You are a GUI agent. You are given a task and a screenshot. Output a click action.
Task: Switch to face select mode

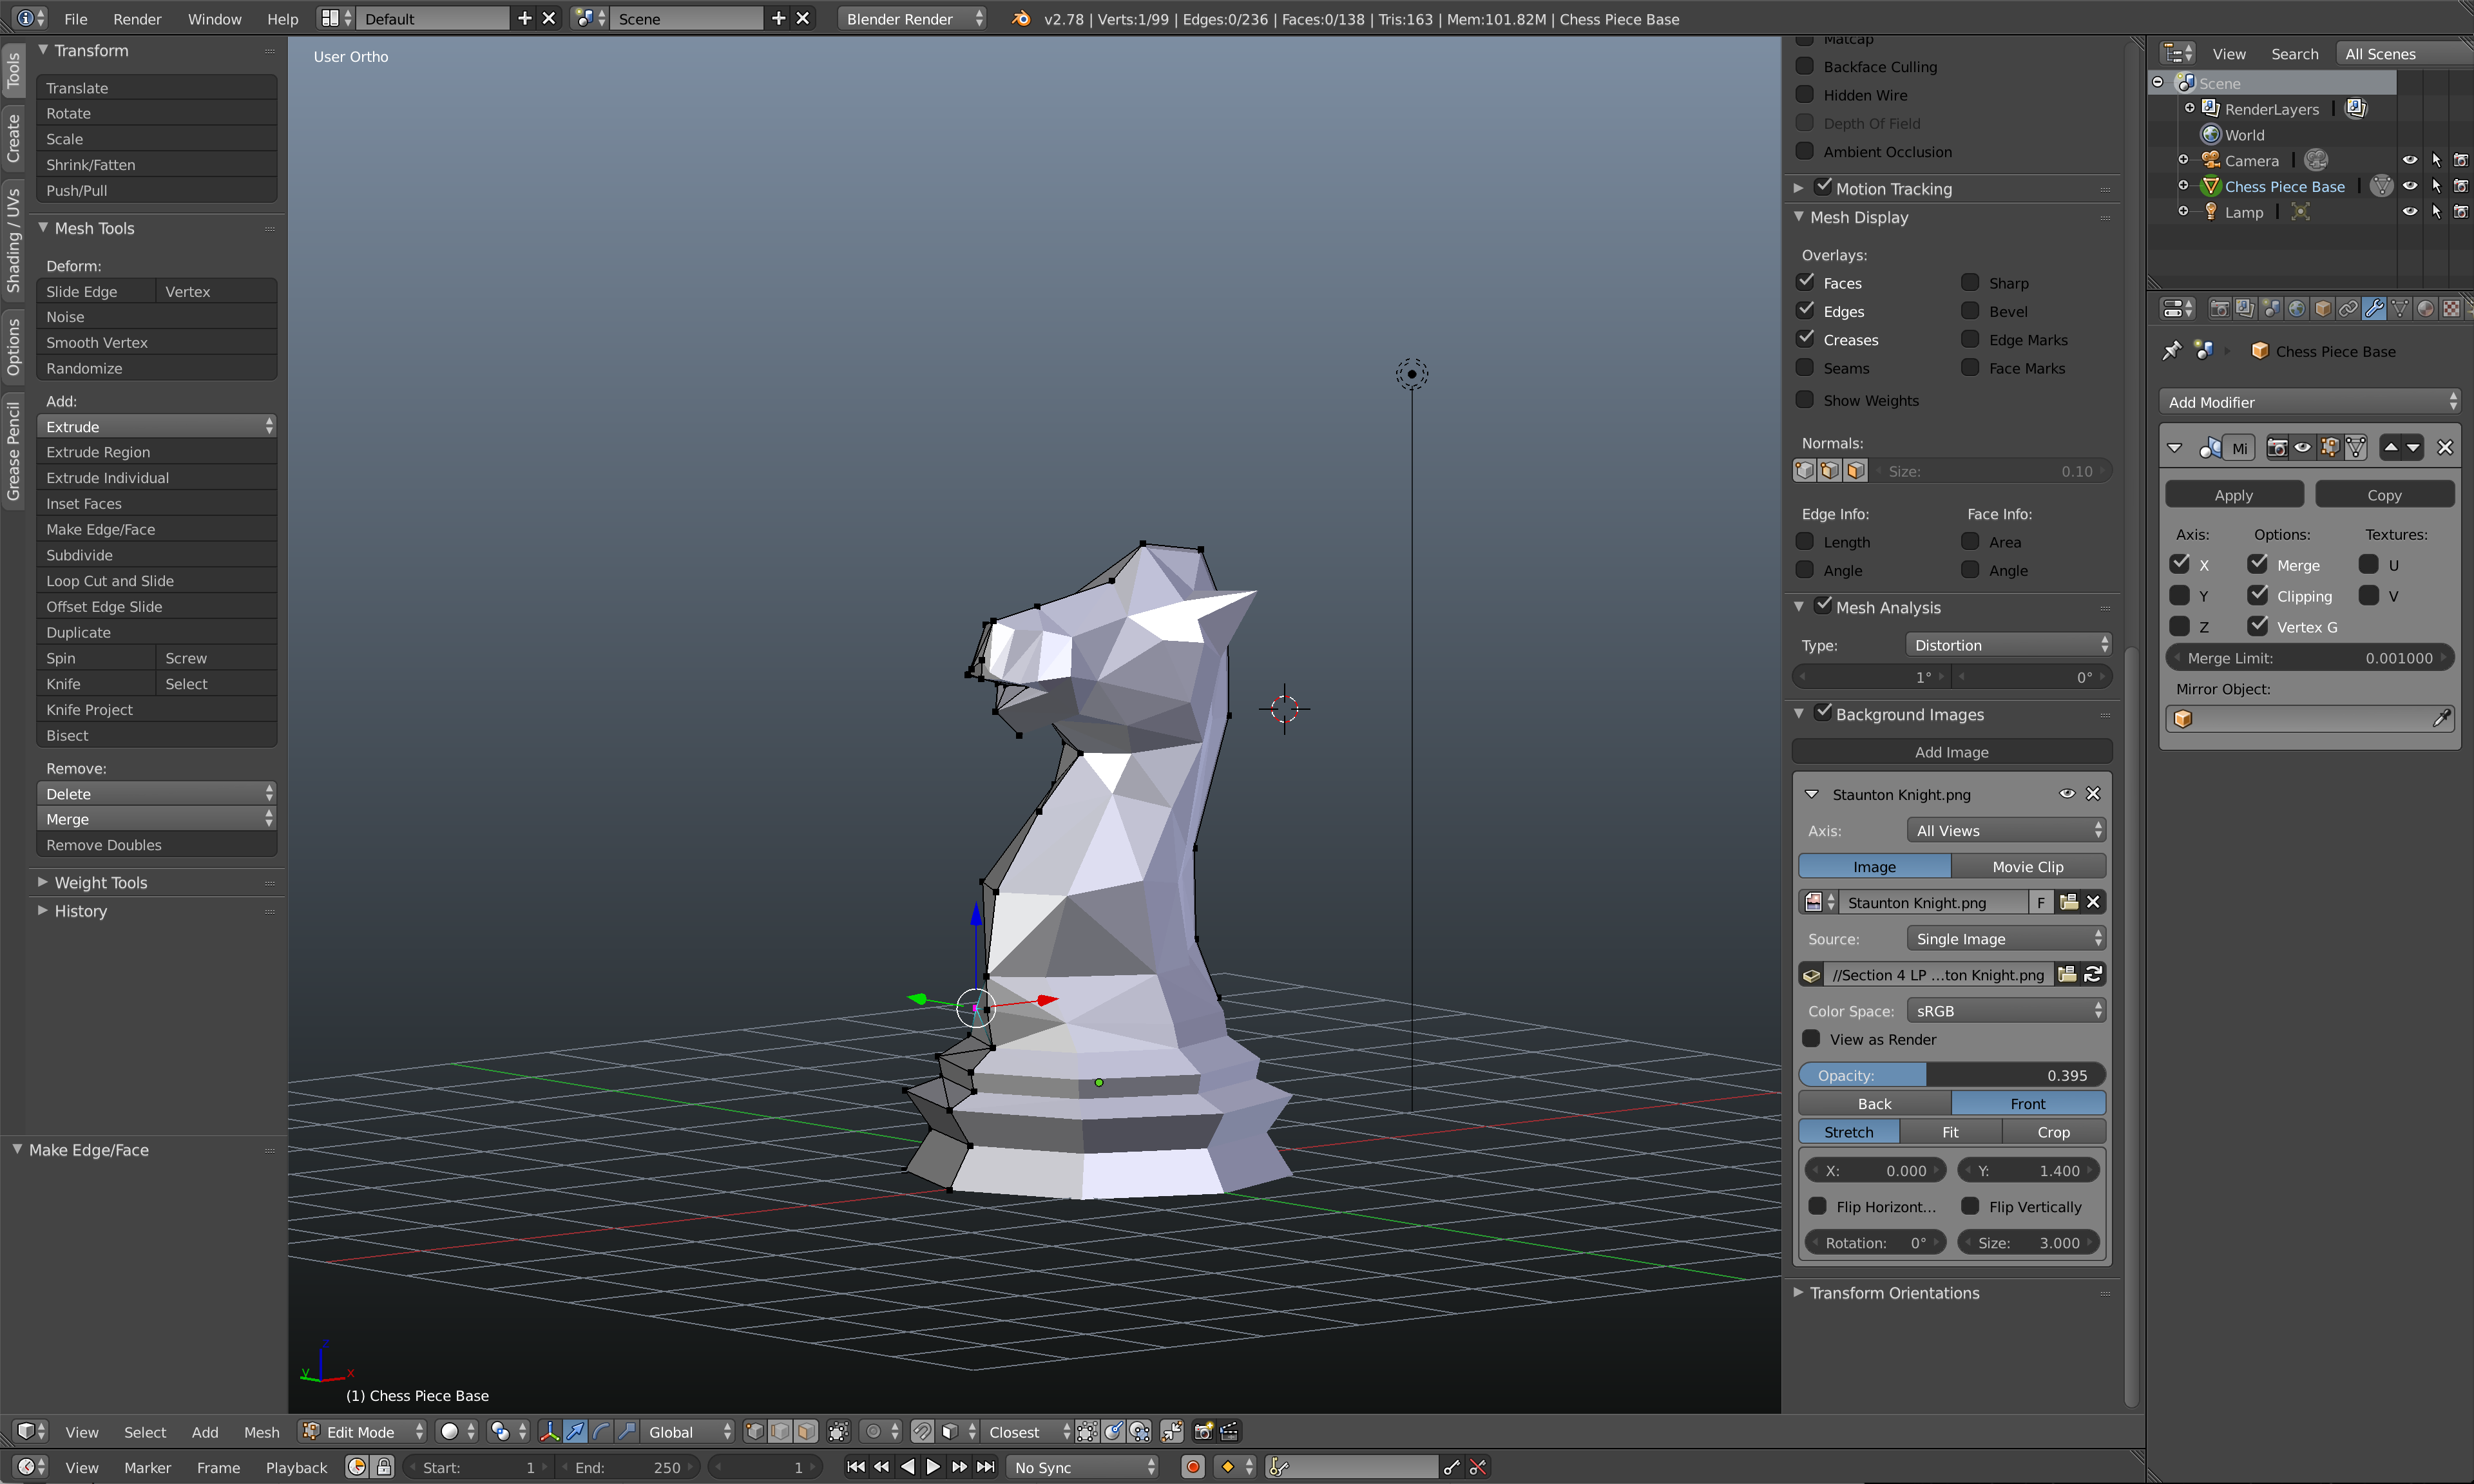tap(806, 1432)
